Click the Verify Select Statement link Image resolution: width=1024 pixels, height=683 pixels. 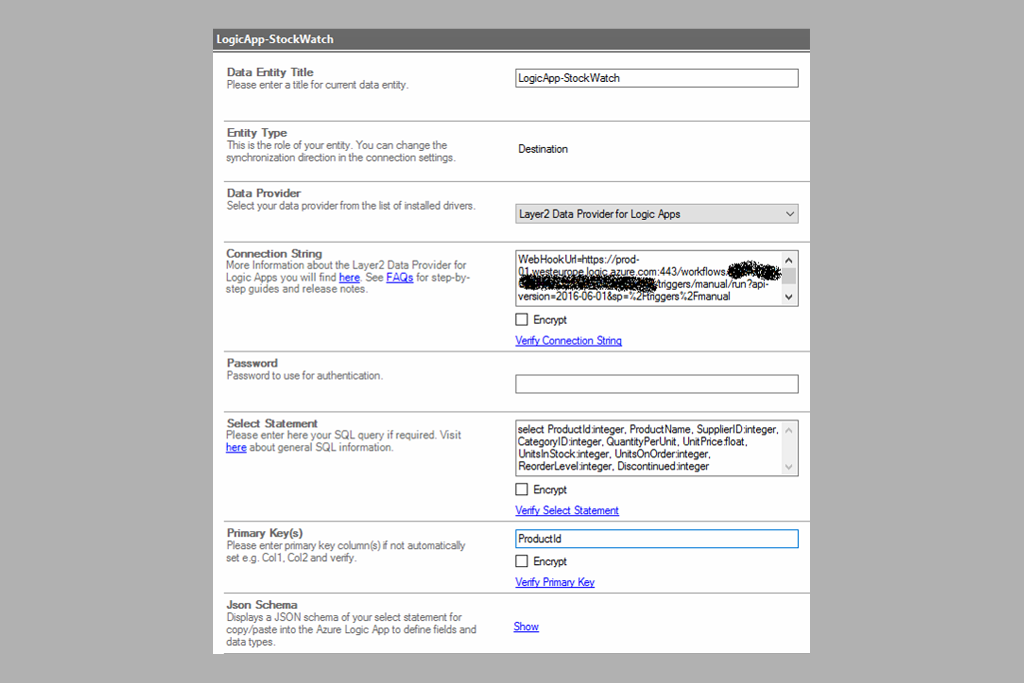(x=567, y=511)
